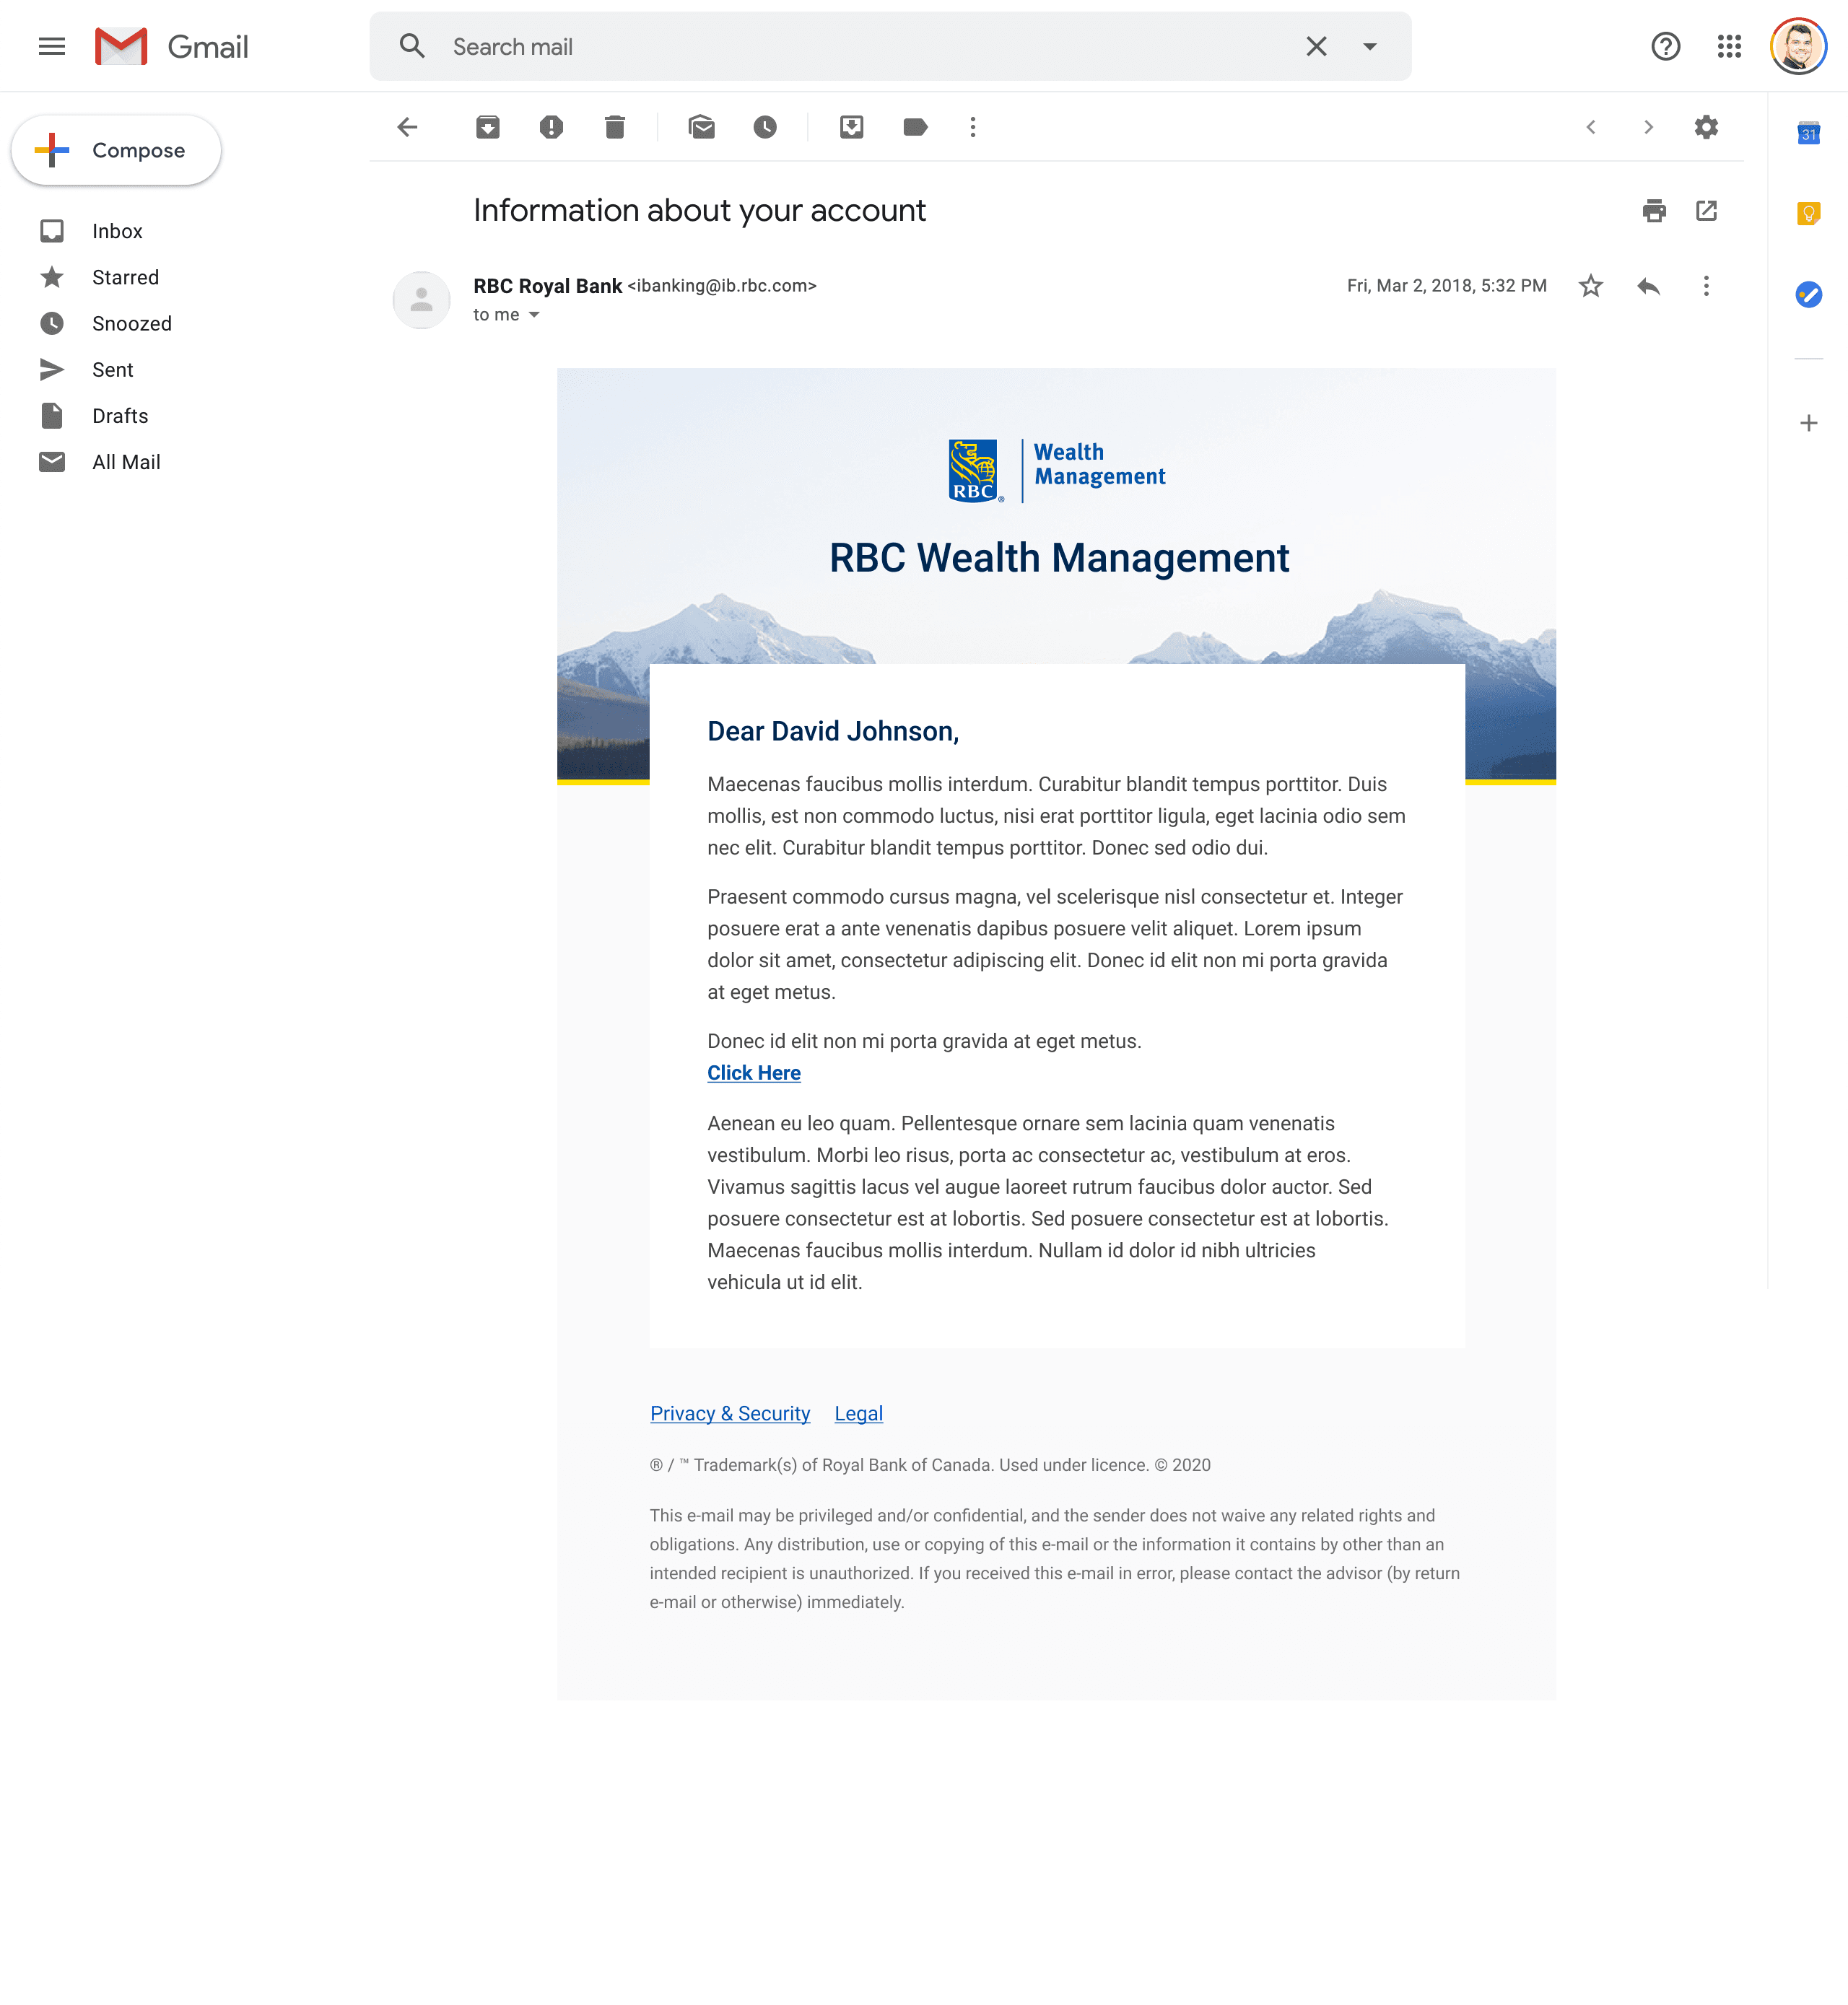Reply using the reply arrow icon
1848x2005 pixels.
coord(1649,286)
